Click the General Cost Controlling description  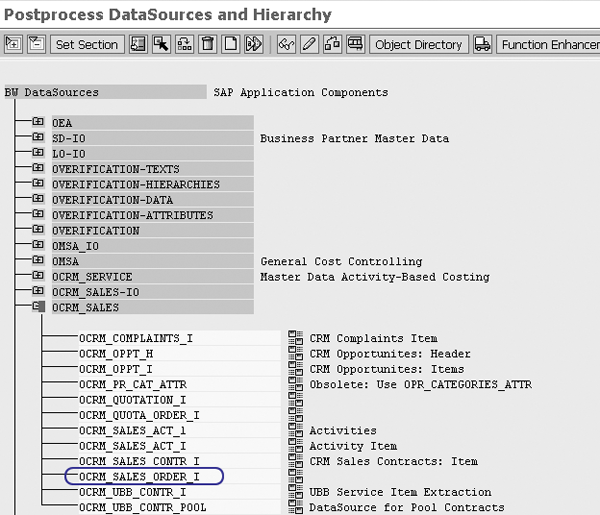point(341,261)
